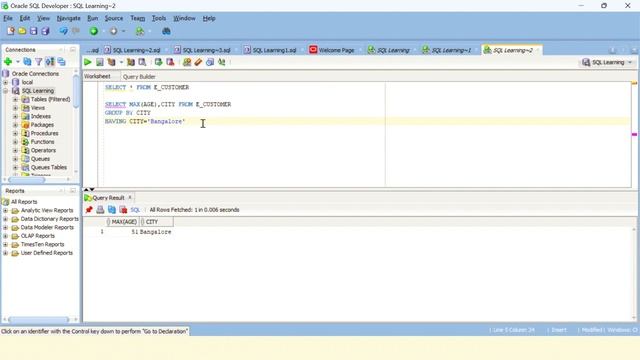Click the Unshared SQL Worksheet icon
The image size is (640, 360).
point(187,62)
